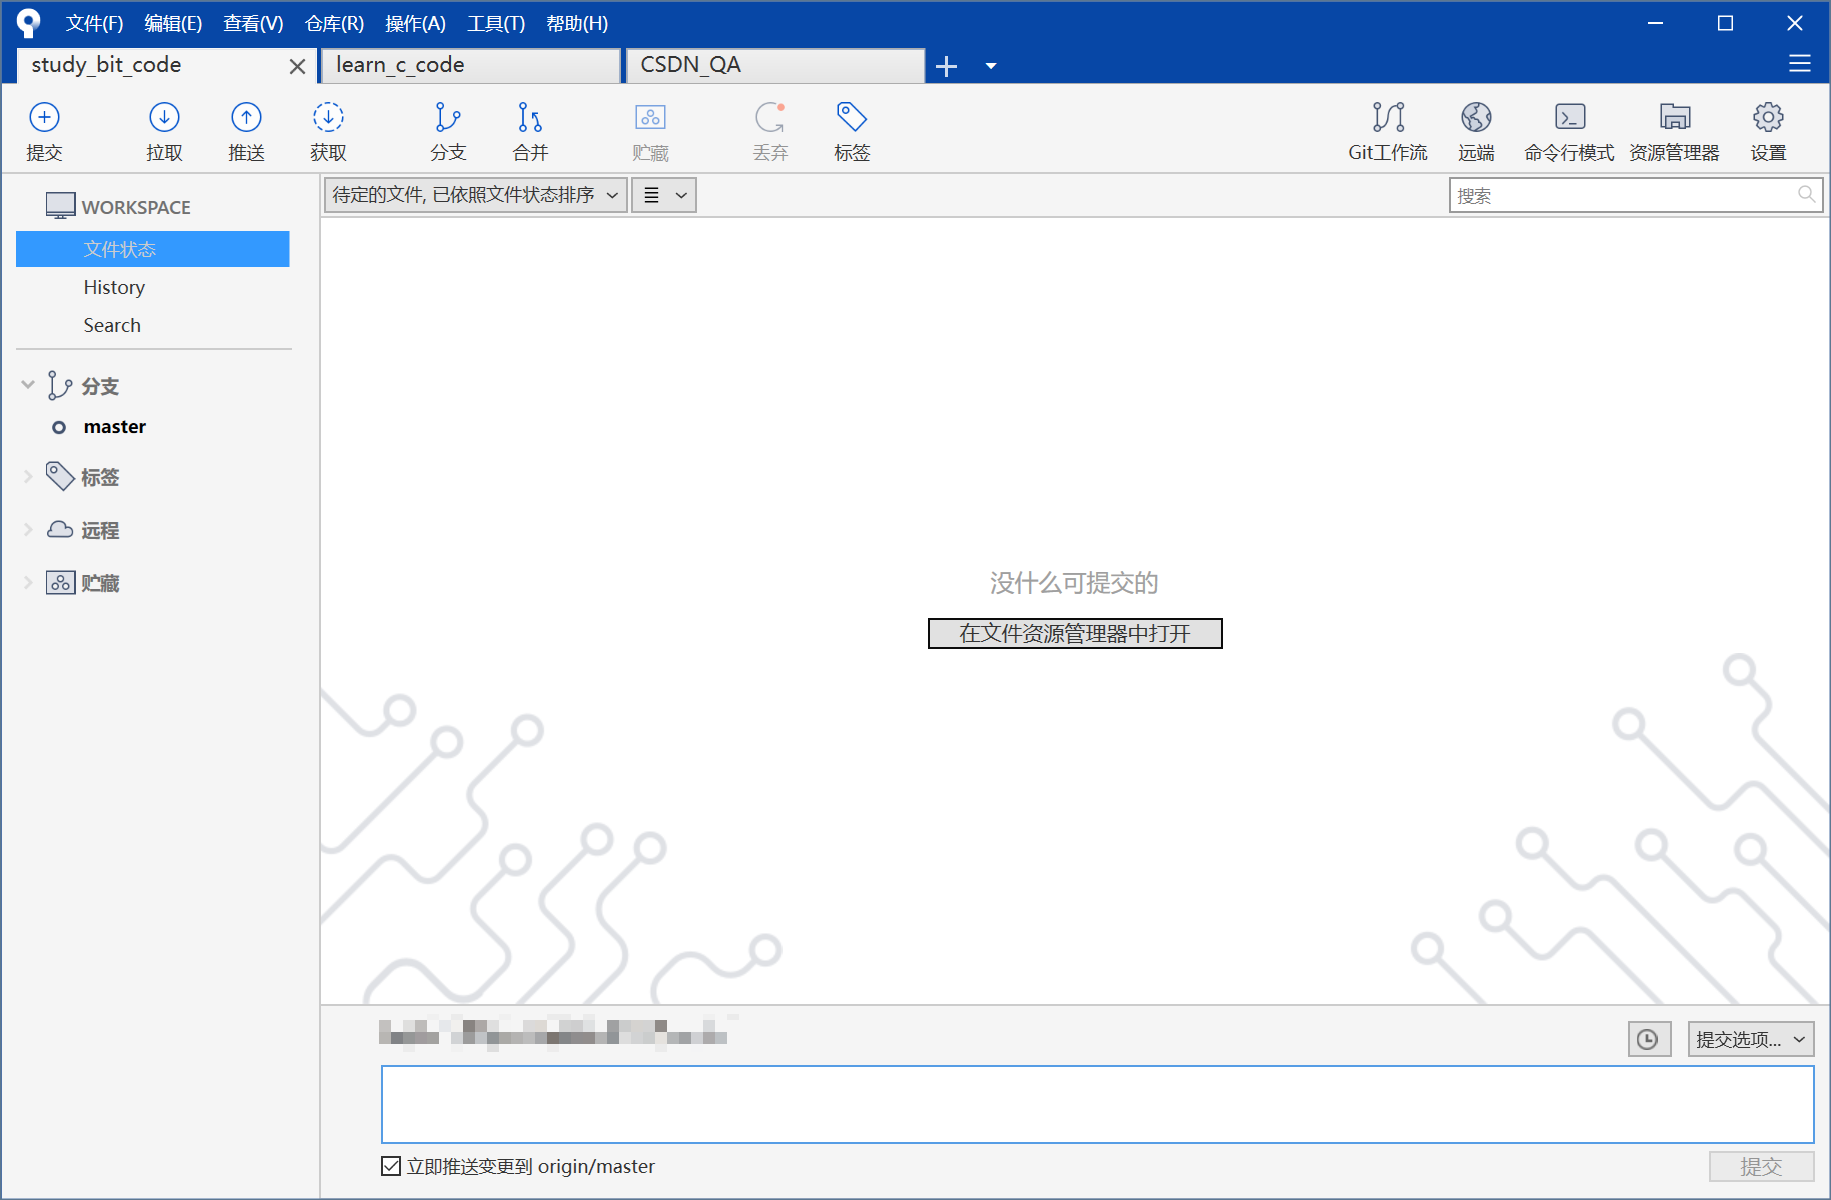Toggle 立即推送变更到 origin/master checkbox
The image size is (1831, 1200).
[391, 1166]
